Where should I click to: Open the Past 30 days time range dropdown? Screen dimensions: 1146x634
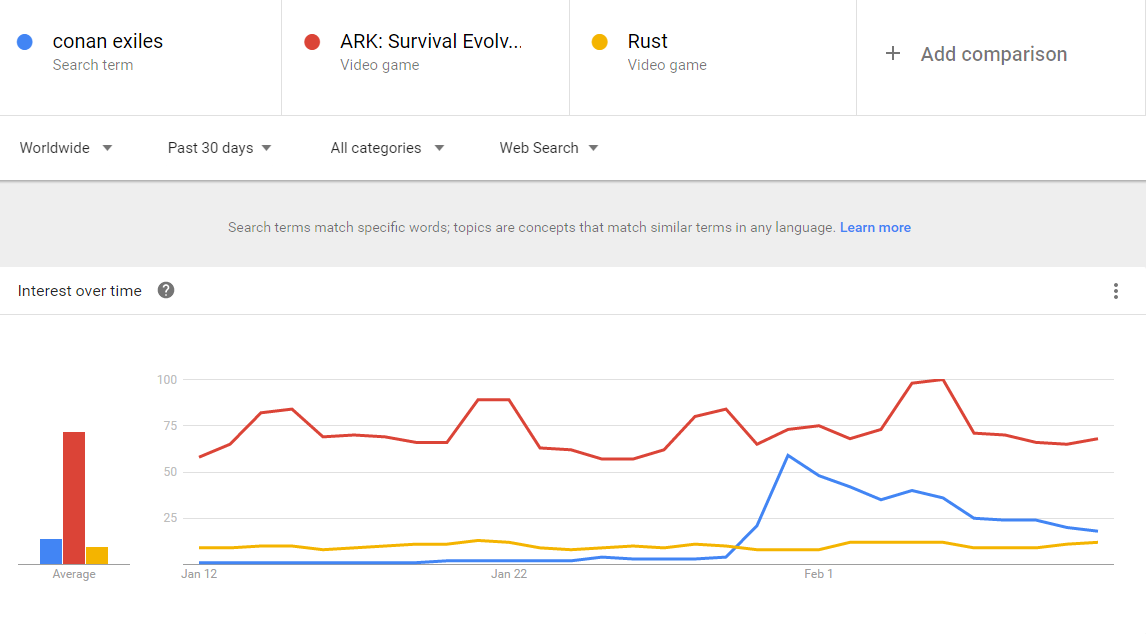[x=219, y=148]
